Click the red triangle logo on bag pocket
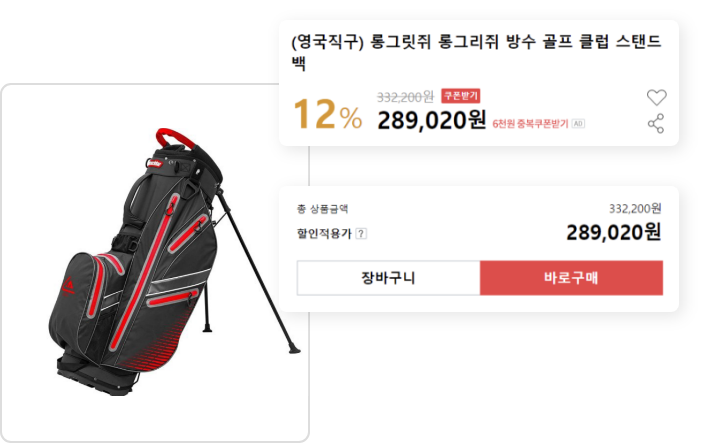Screen dimensions: 707x443 [68, 286]
